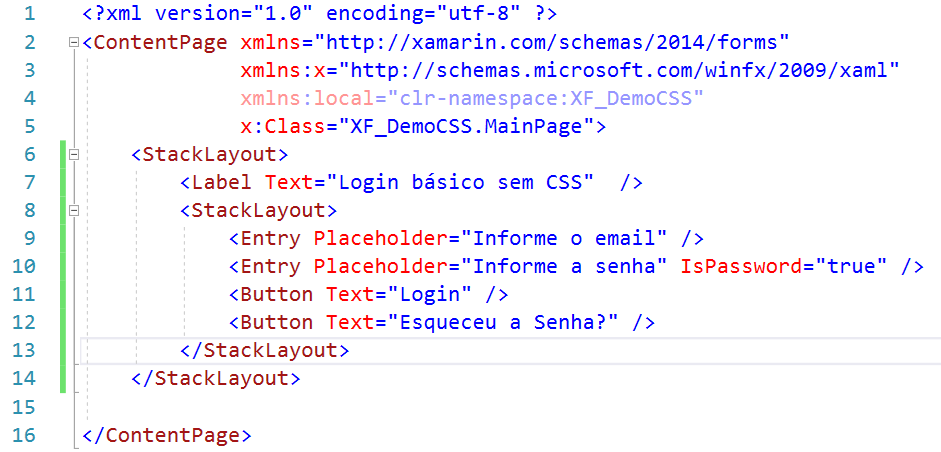The width and height of the screenshot is (941, 452).
Task: Click the Button Text "Login" value
Action: pyautogui.click(x=429, y=295)
